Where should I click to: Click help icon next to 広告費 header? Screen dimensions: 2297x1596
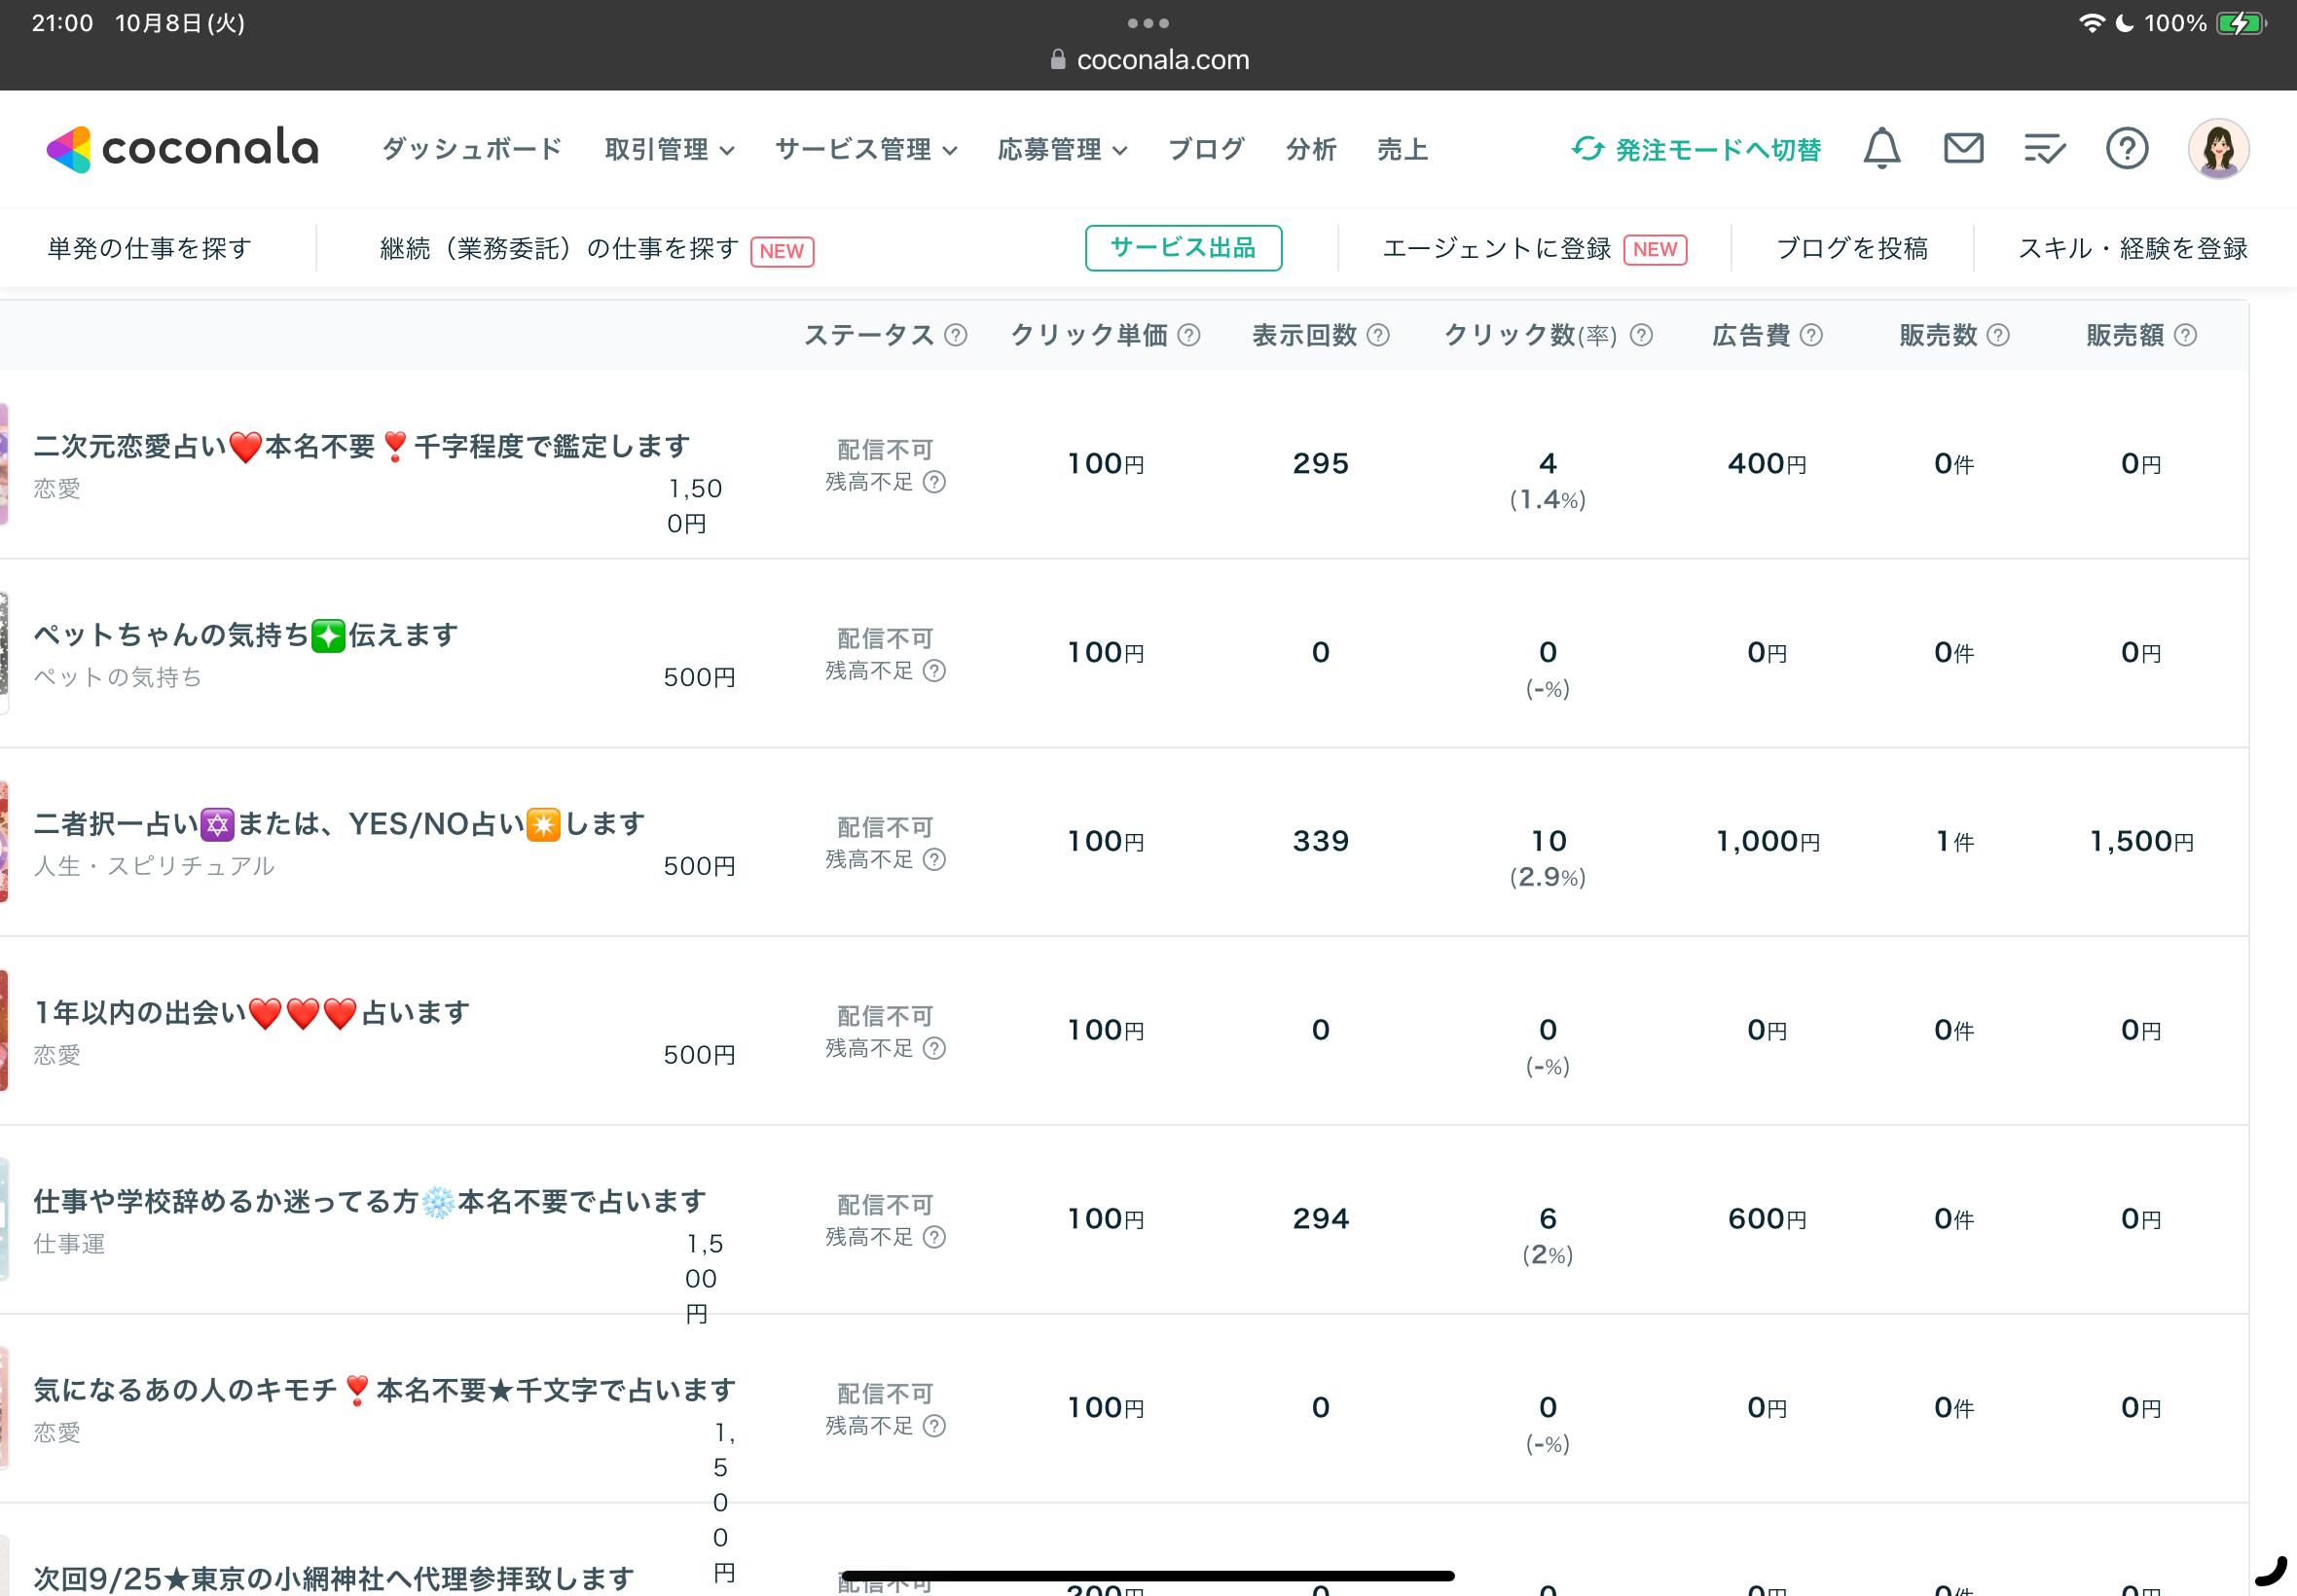(x=1811, y=335)
